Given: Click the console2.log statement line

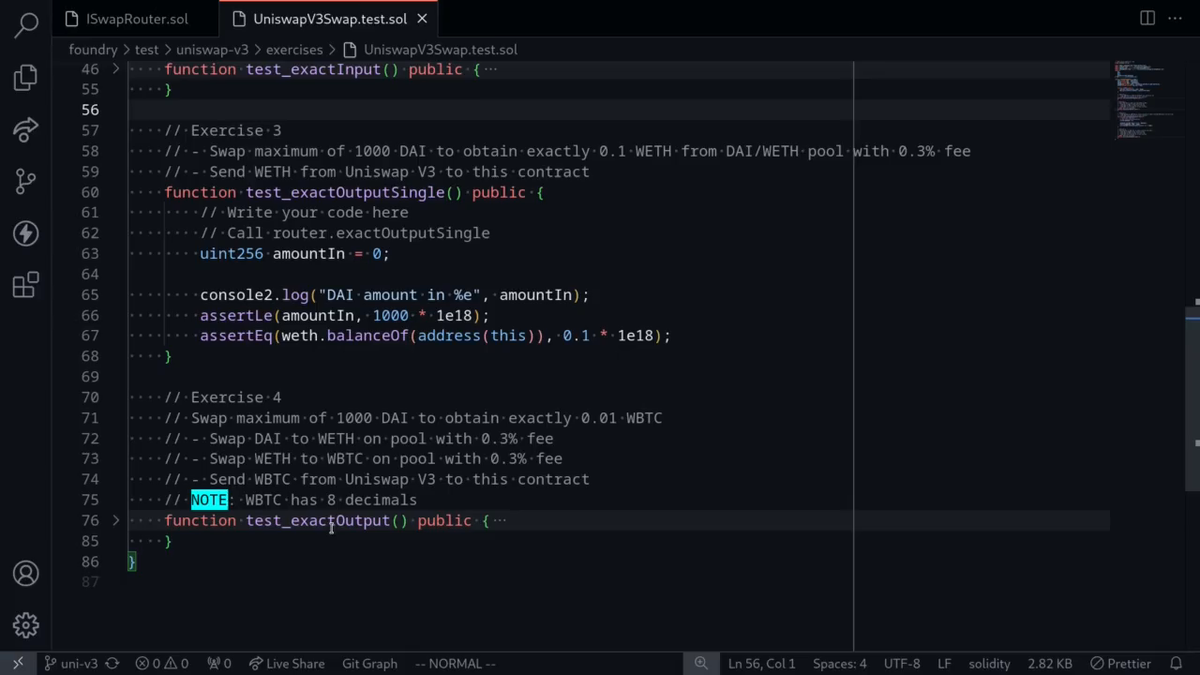Looking at the screenshot, I should 394,295.
